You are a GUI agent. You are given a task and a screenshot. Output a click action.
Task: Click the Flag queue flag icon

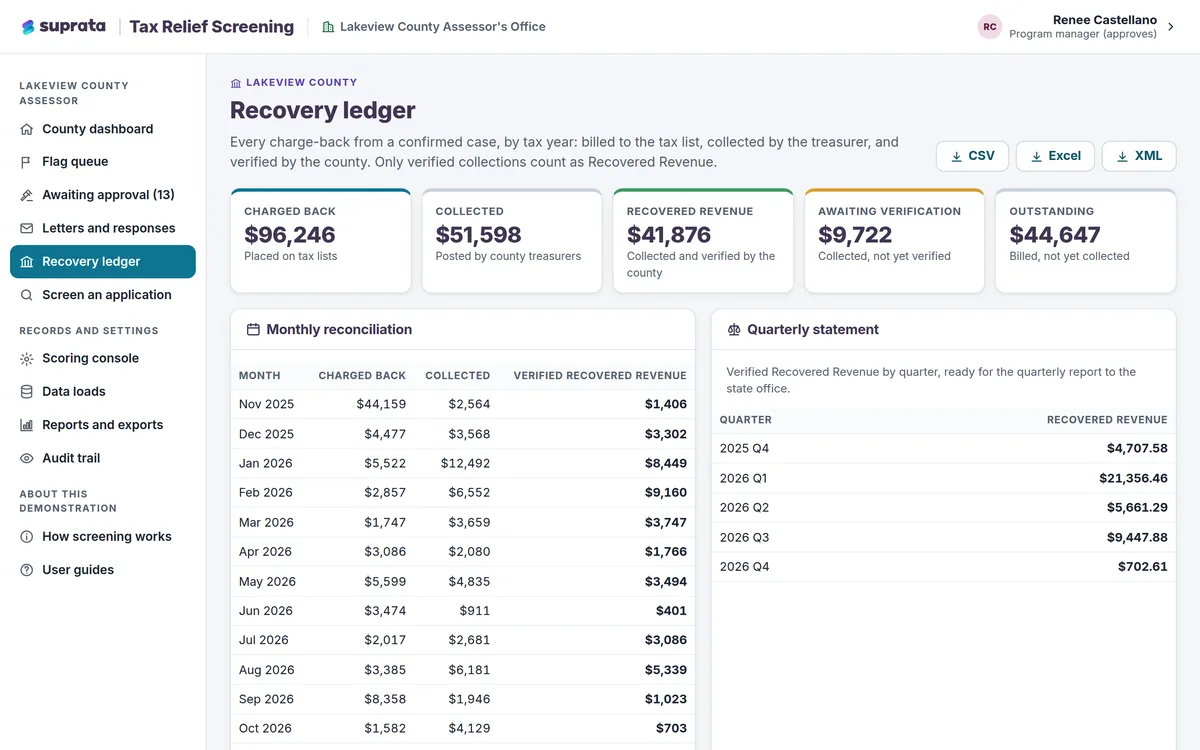coord(27,162)
